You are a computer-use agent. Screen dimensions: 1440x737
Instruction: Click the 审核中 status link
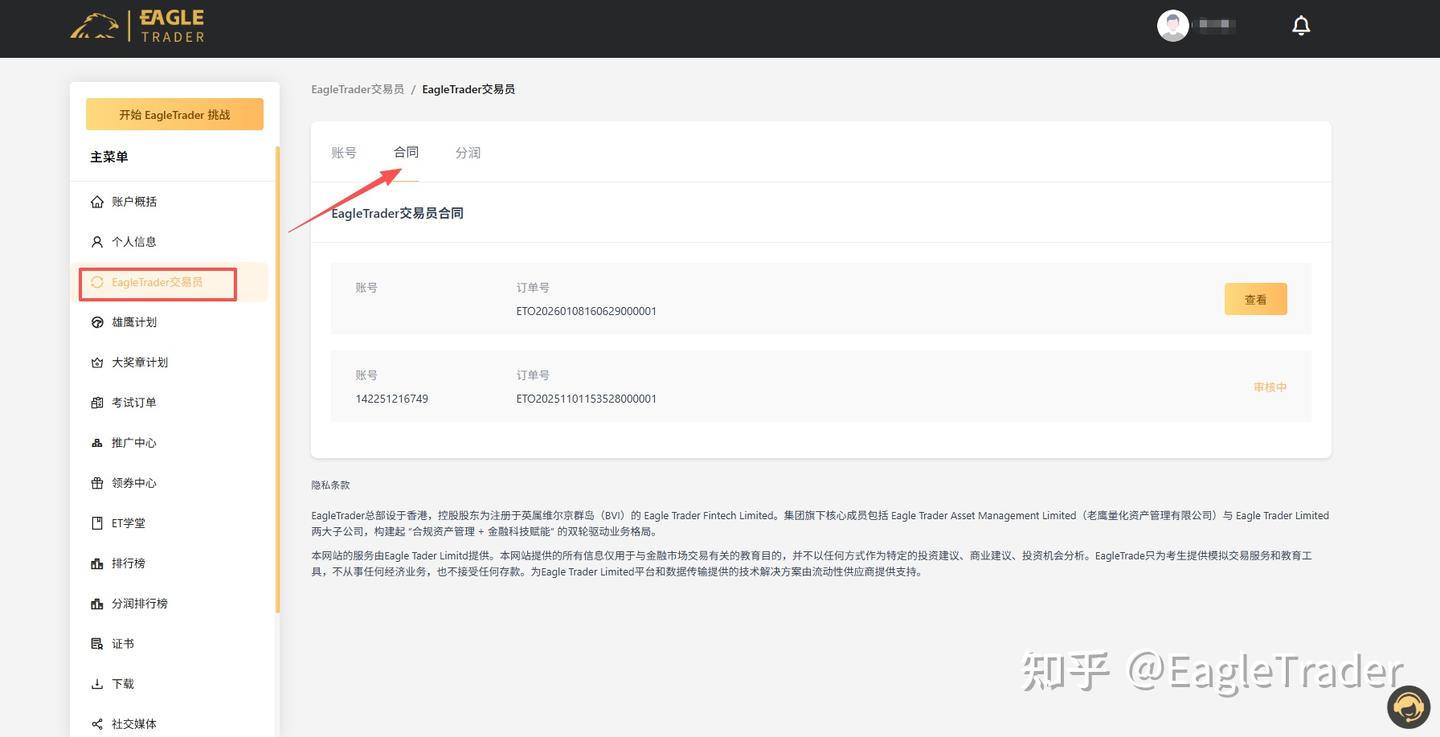(x=1268, y=386)
